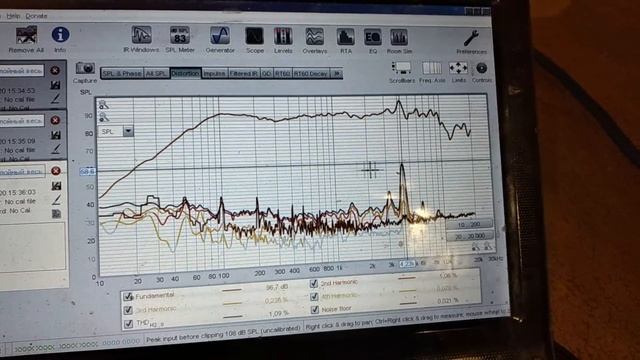The height and width of the screenshot is (360, 640).
Task: Toggle the 2nd Harmonic trace checkbox
Action: coord(313,283)
